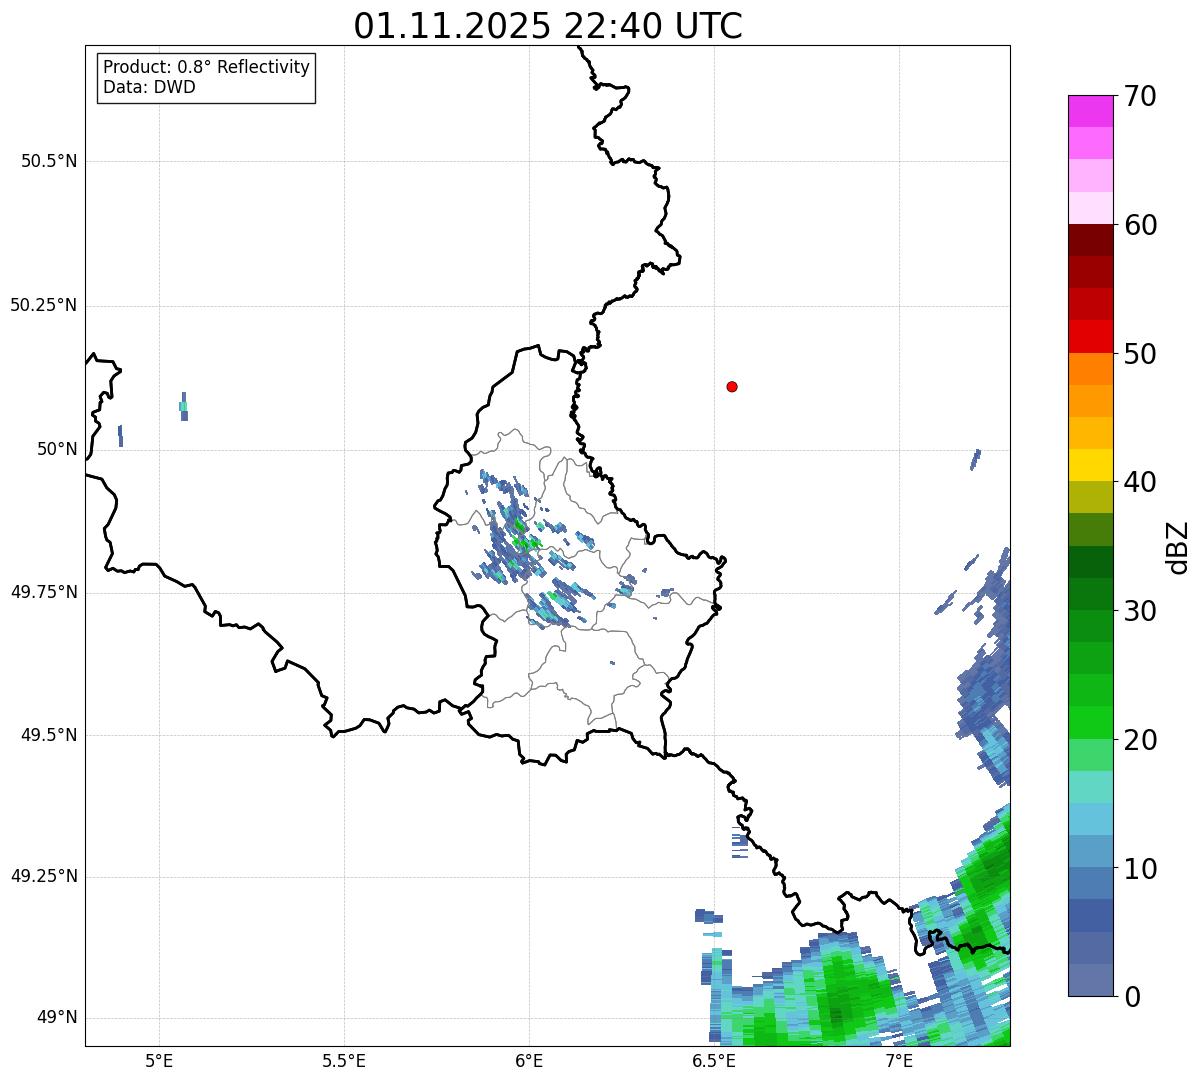1202x1081 pixels.
Task: Click the longitude label "5°E"
Action: click(159, 1060)
